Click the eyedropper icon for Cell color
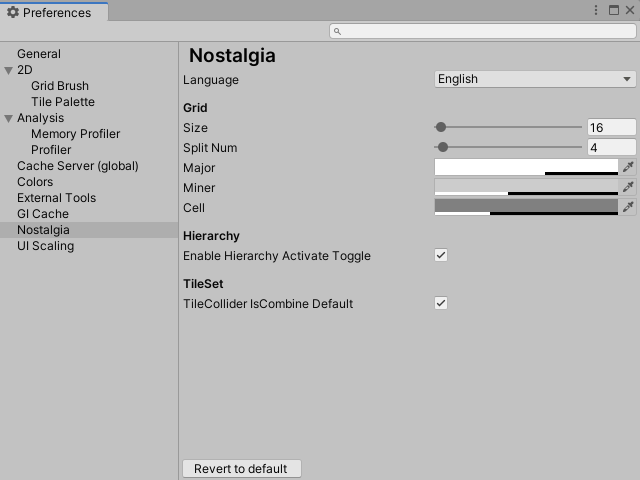Viewport: 640px width, 480px height. coord(628,207)
